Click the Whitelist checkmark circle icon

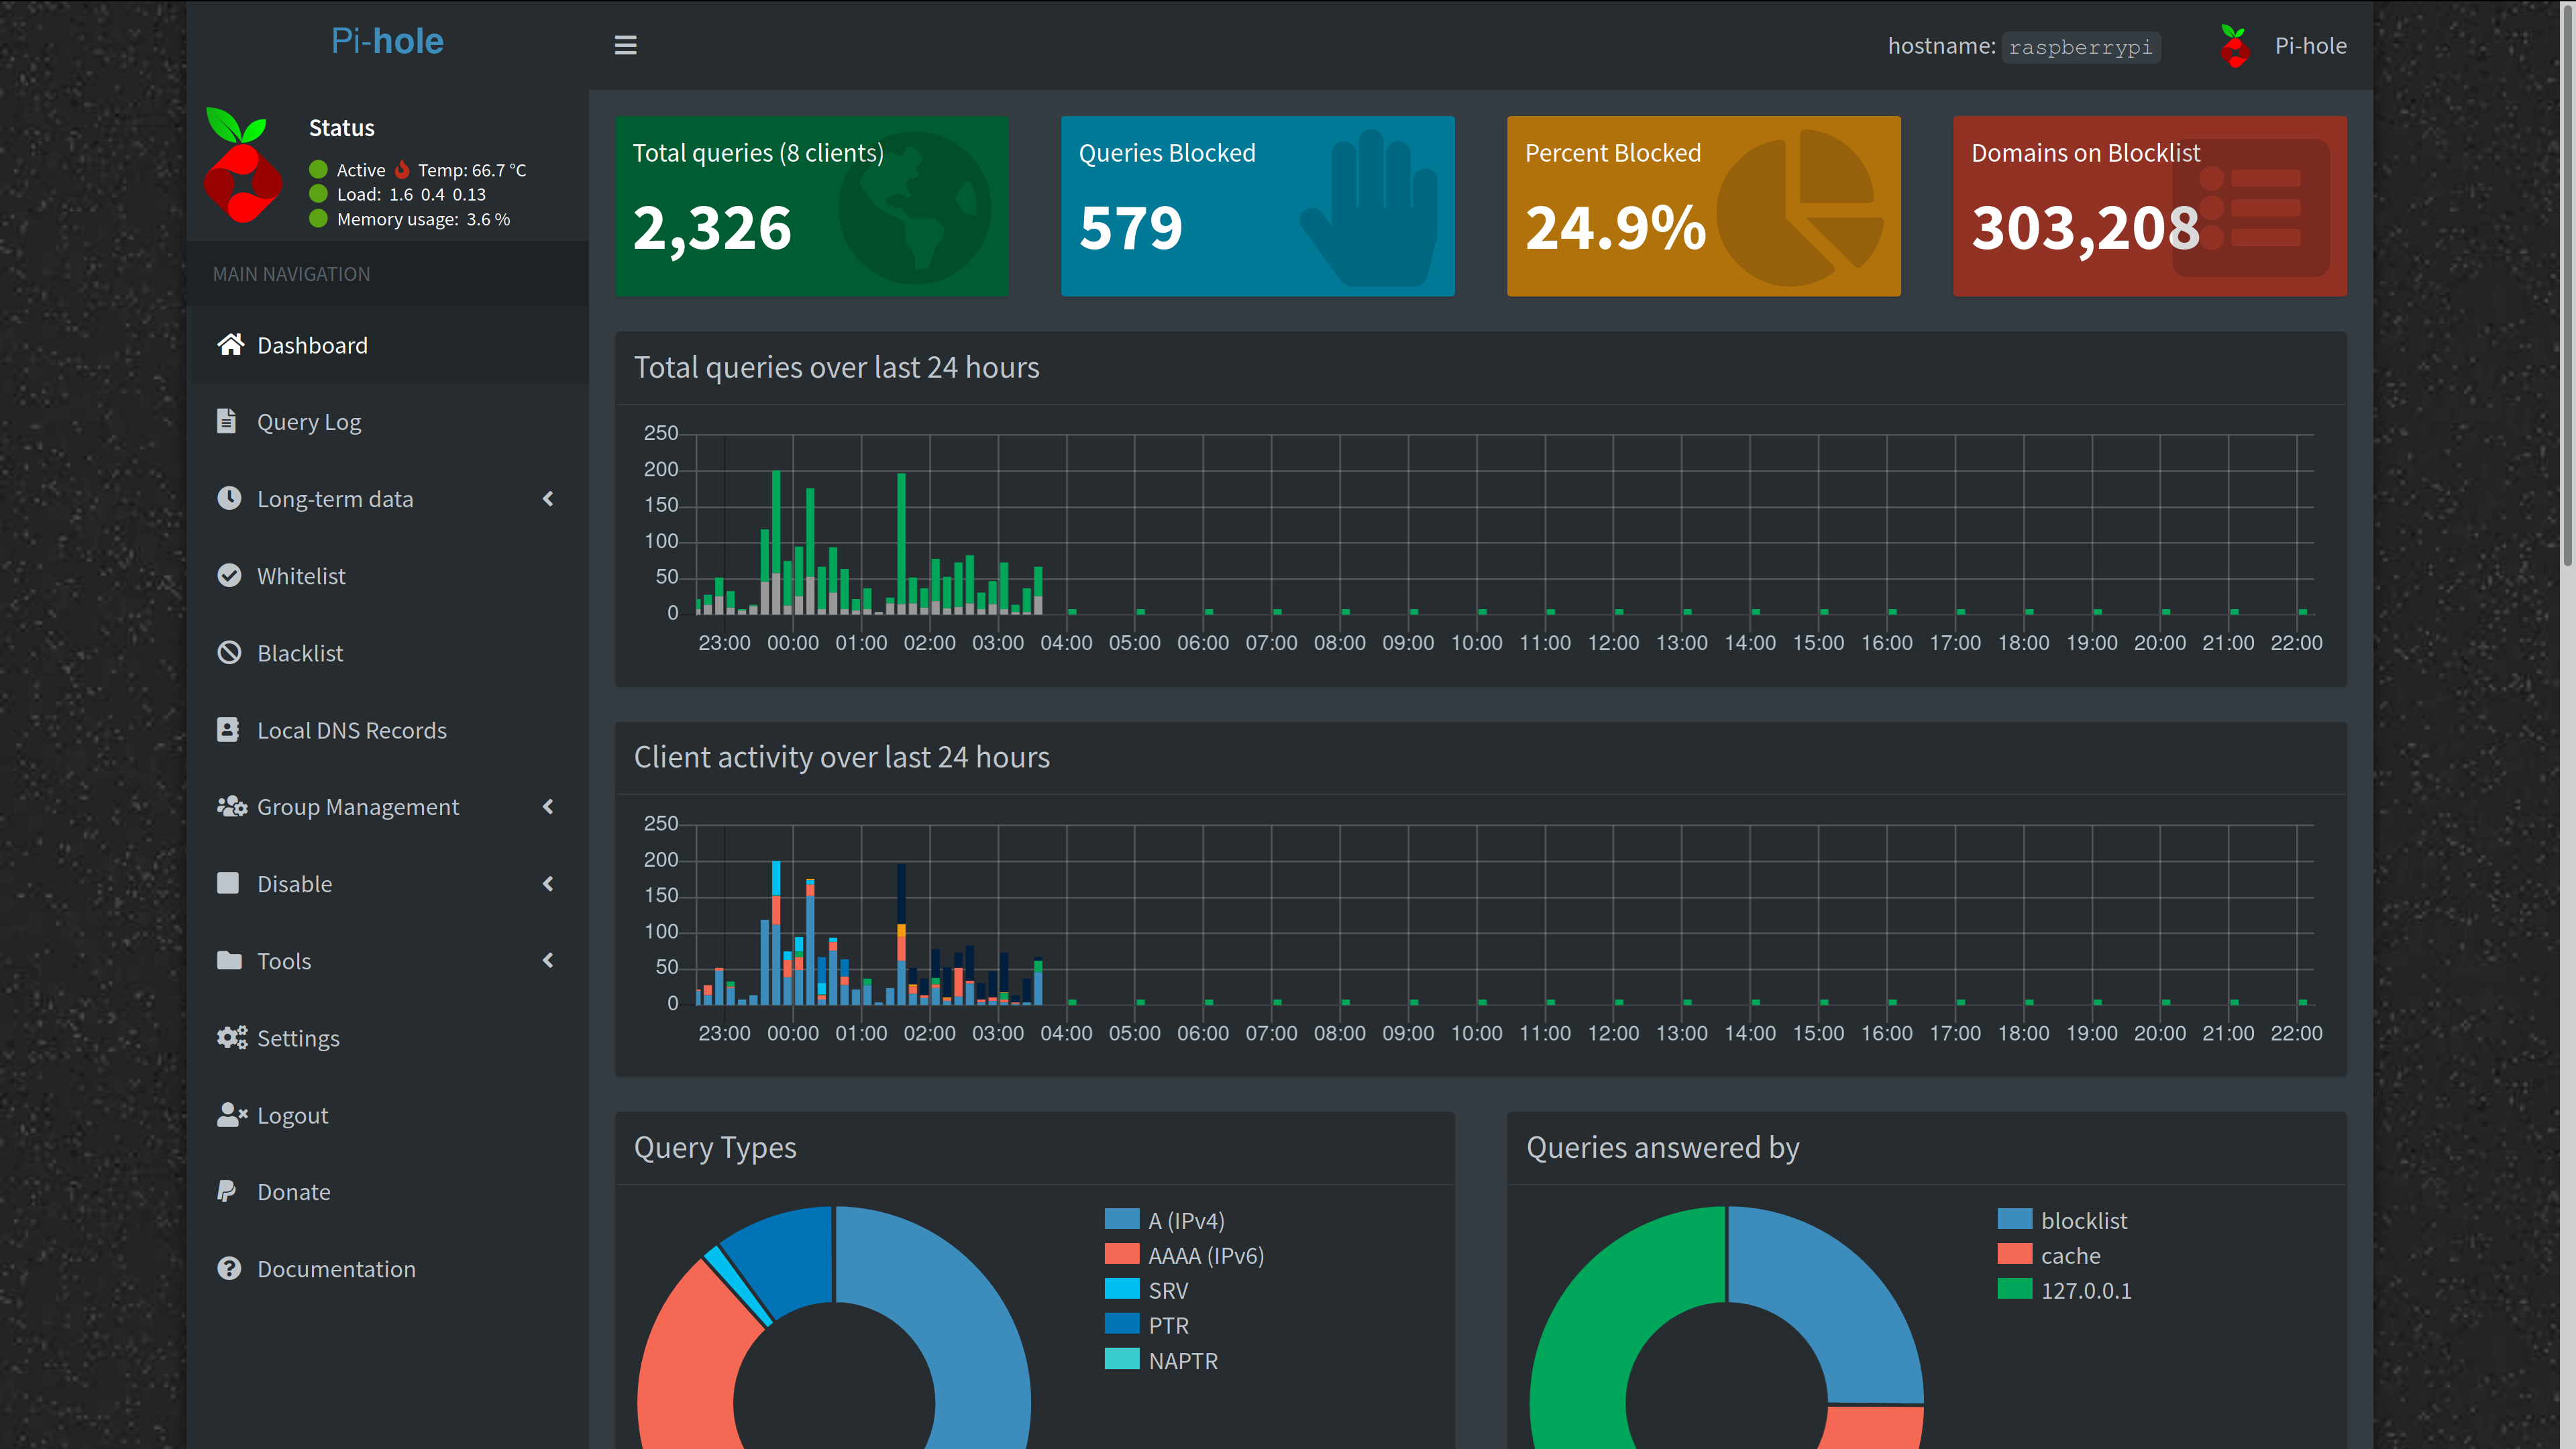click(229, 575)
